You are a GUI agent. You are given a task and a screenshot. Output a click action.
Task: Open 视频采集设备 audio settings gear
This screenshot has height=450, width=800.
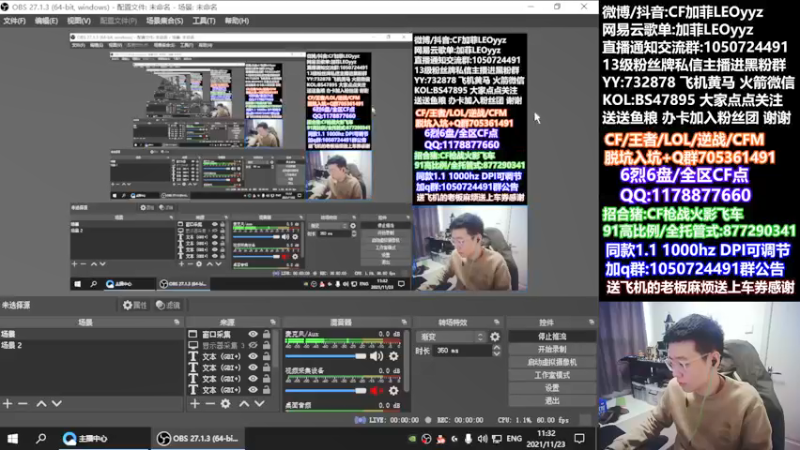point(393,391)
